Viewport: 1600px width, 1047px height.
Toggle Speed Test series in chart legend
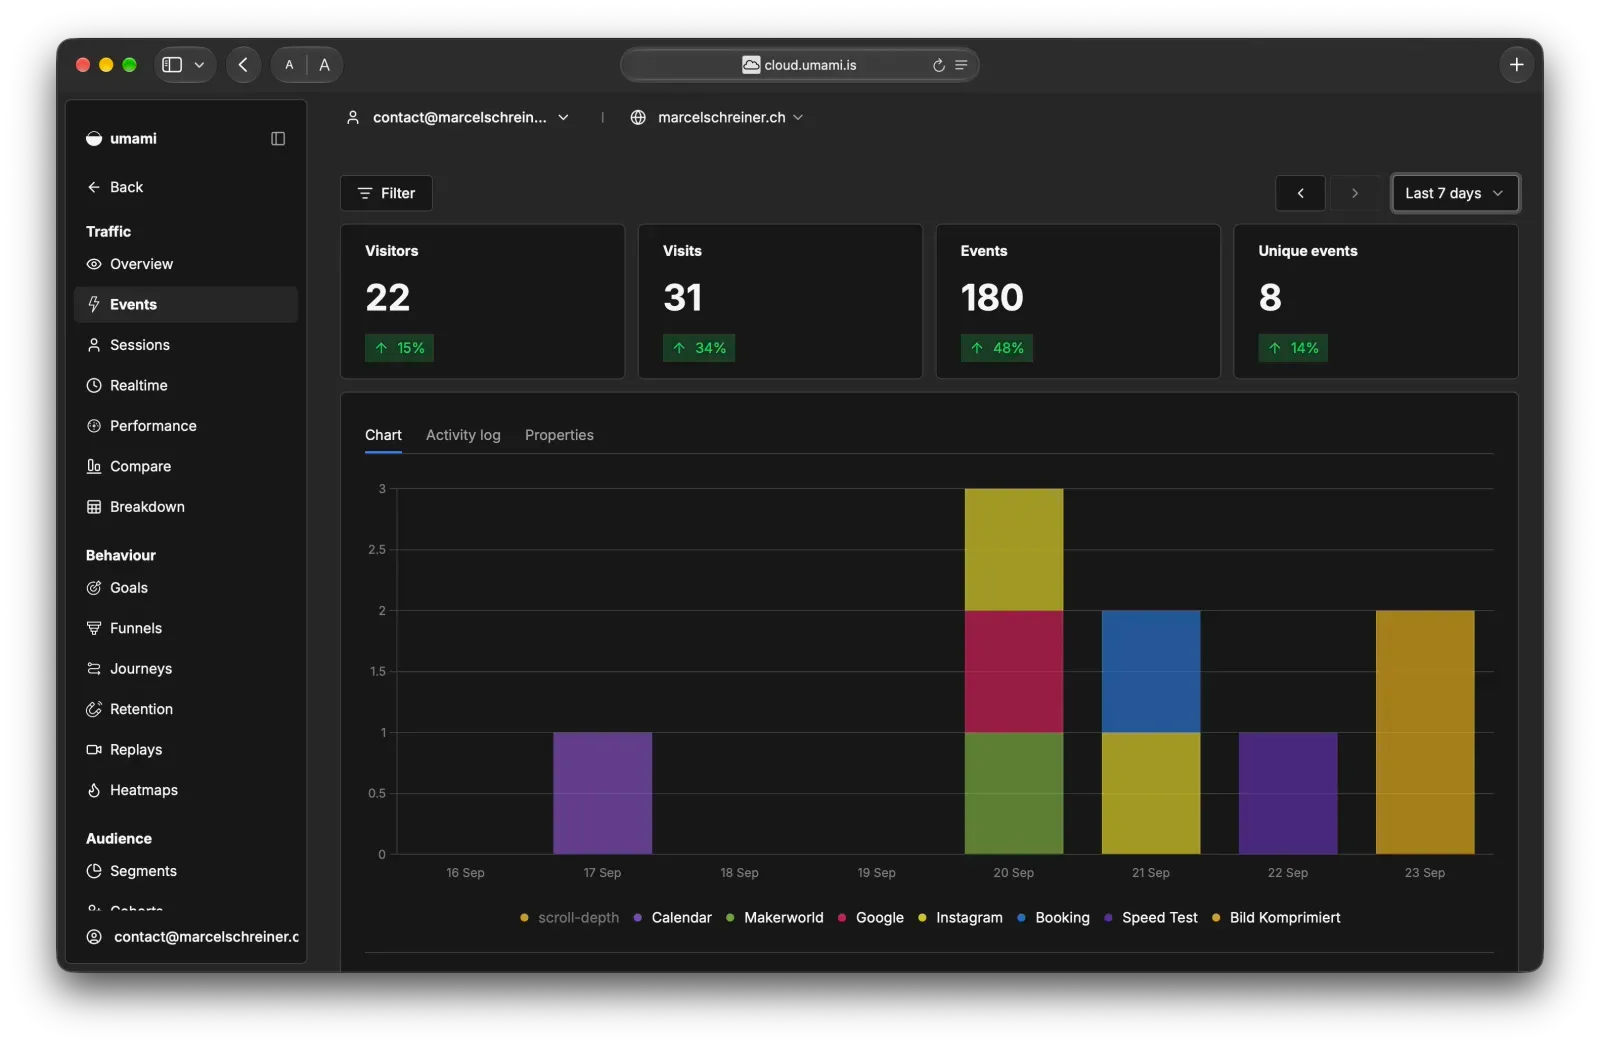(1150, 918)
